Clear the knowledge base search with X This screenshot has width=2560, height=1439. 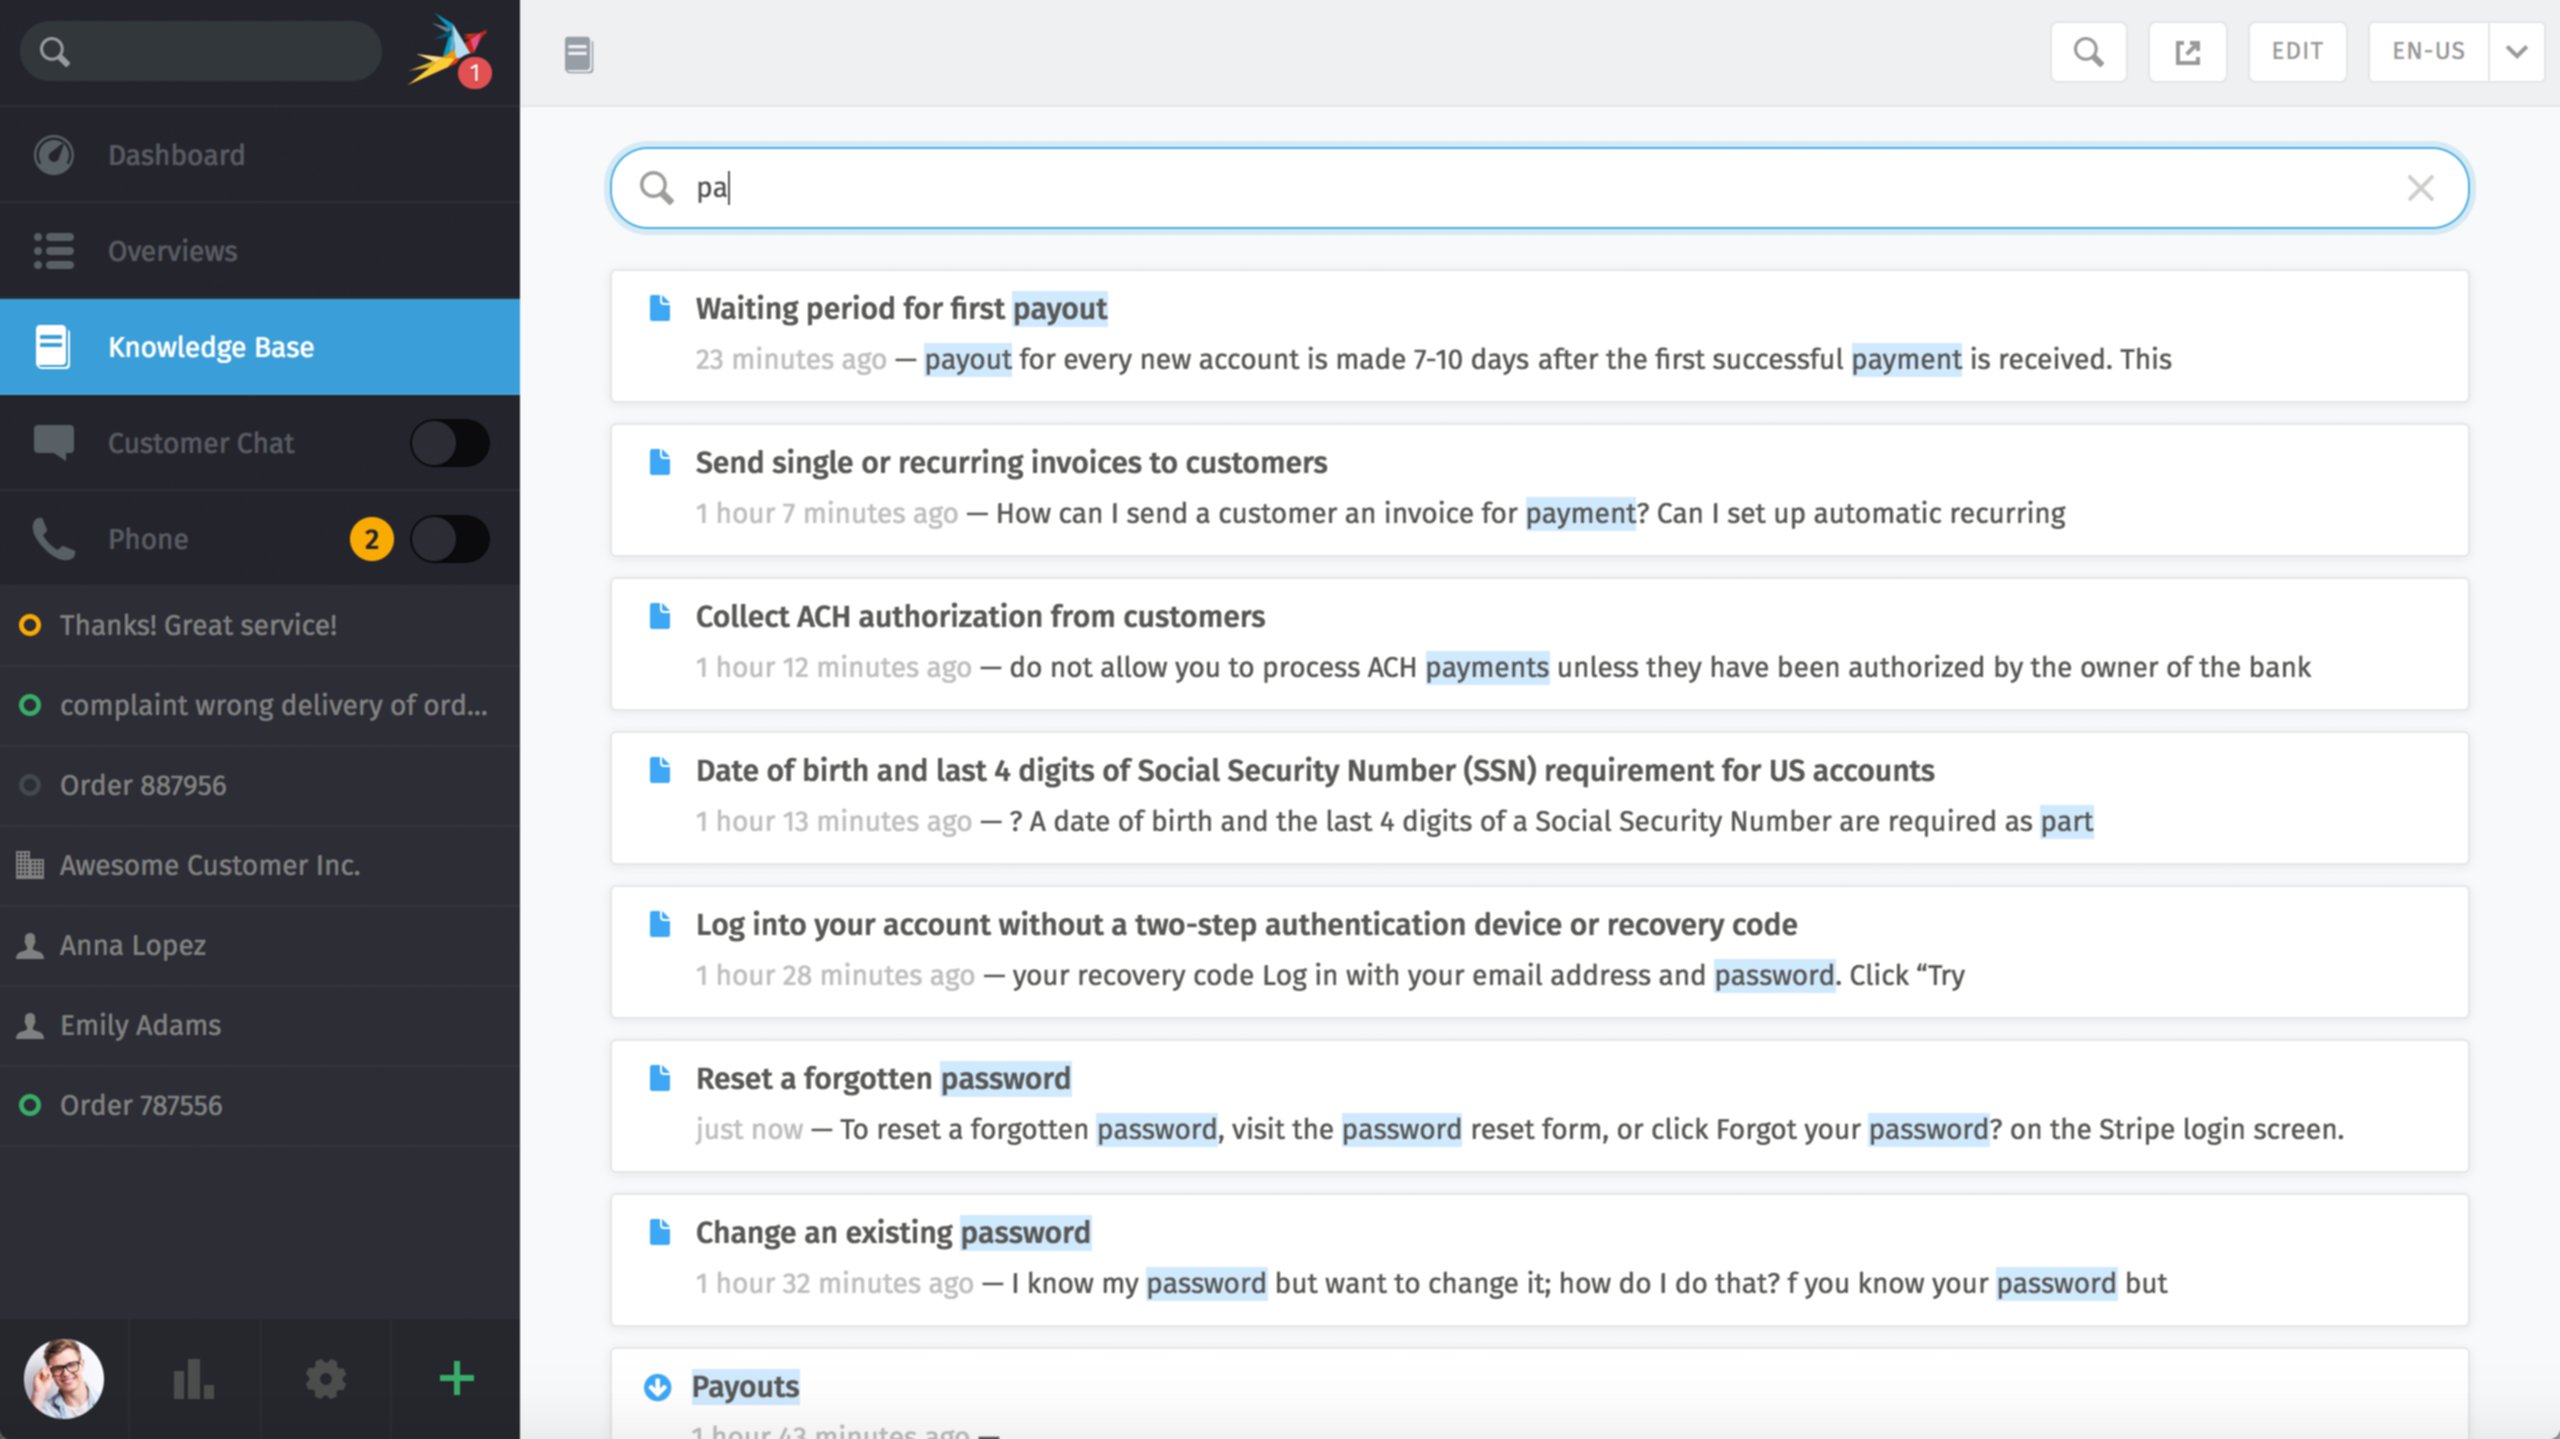[x=2420, y=188]
